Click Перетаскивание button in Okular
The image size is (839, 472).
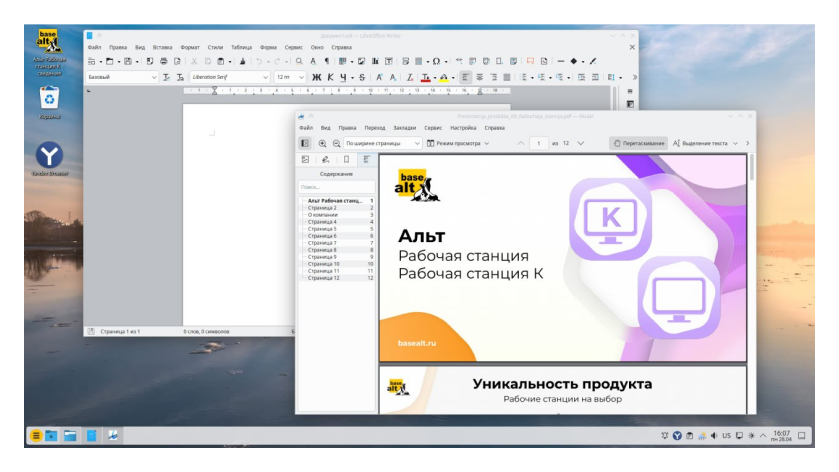click(639, 143)
